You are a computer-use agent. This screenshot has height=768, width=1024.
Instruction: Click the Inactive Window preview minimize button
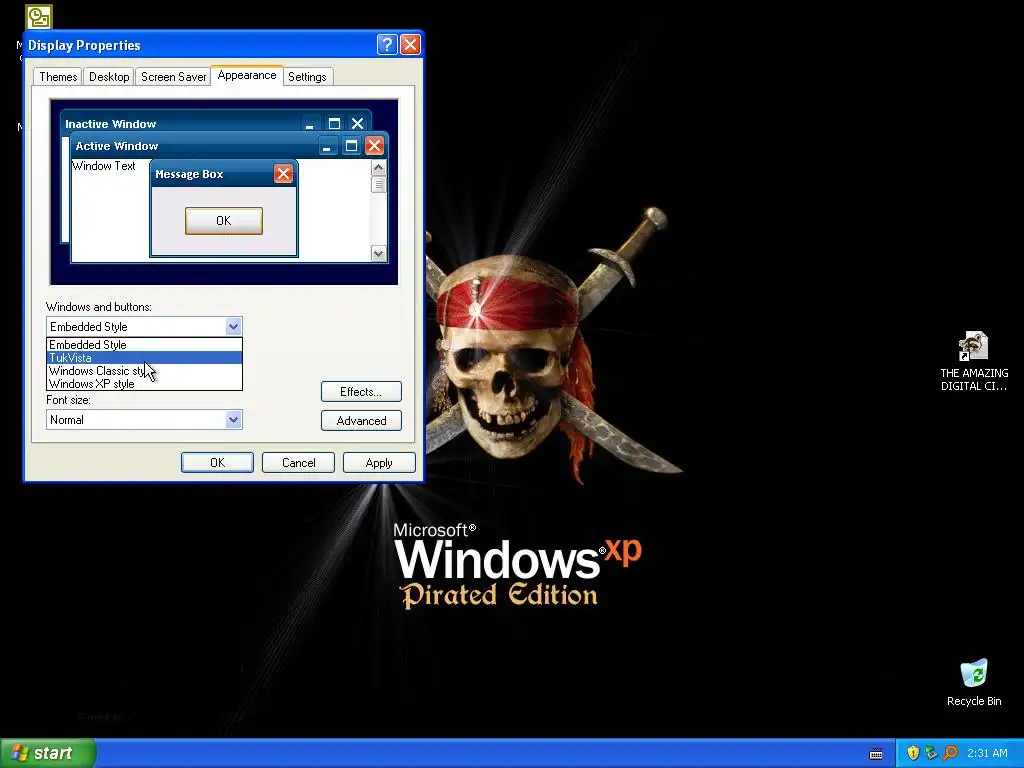click(310, 124)
